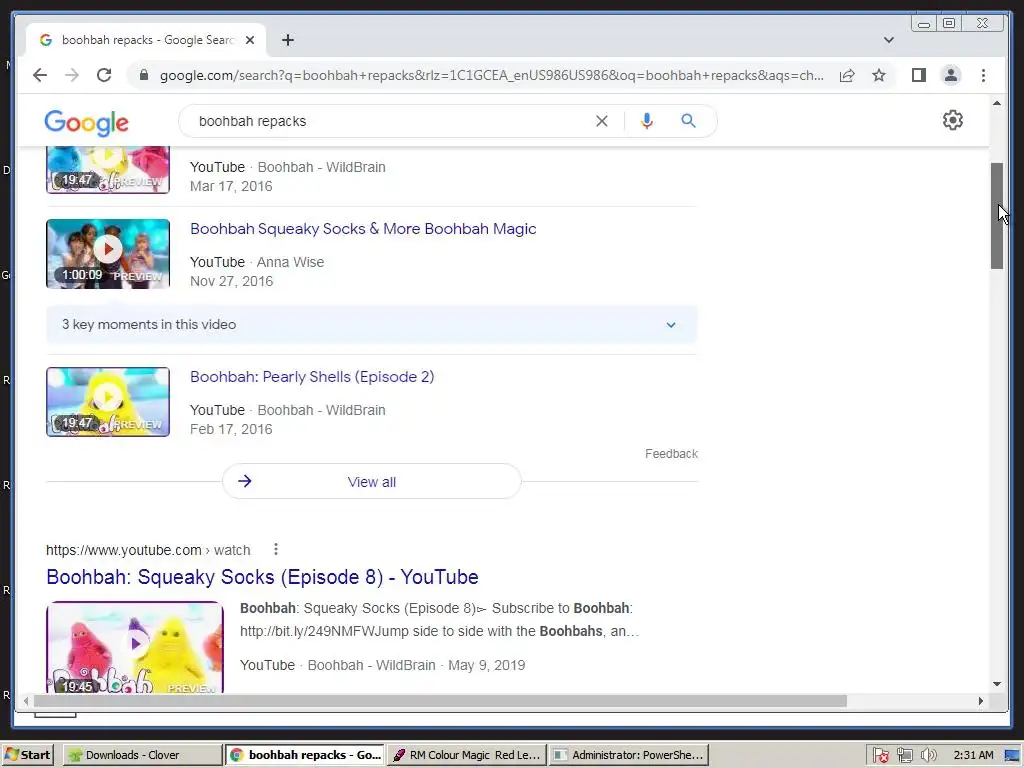Click horizontal scroll left arrow
Image resolution: width=1024 pixels, height=768 pixels.
(25, 701)
